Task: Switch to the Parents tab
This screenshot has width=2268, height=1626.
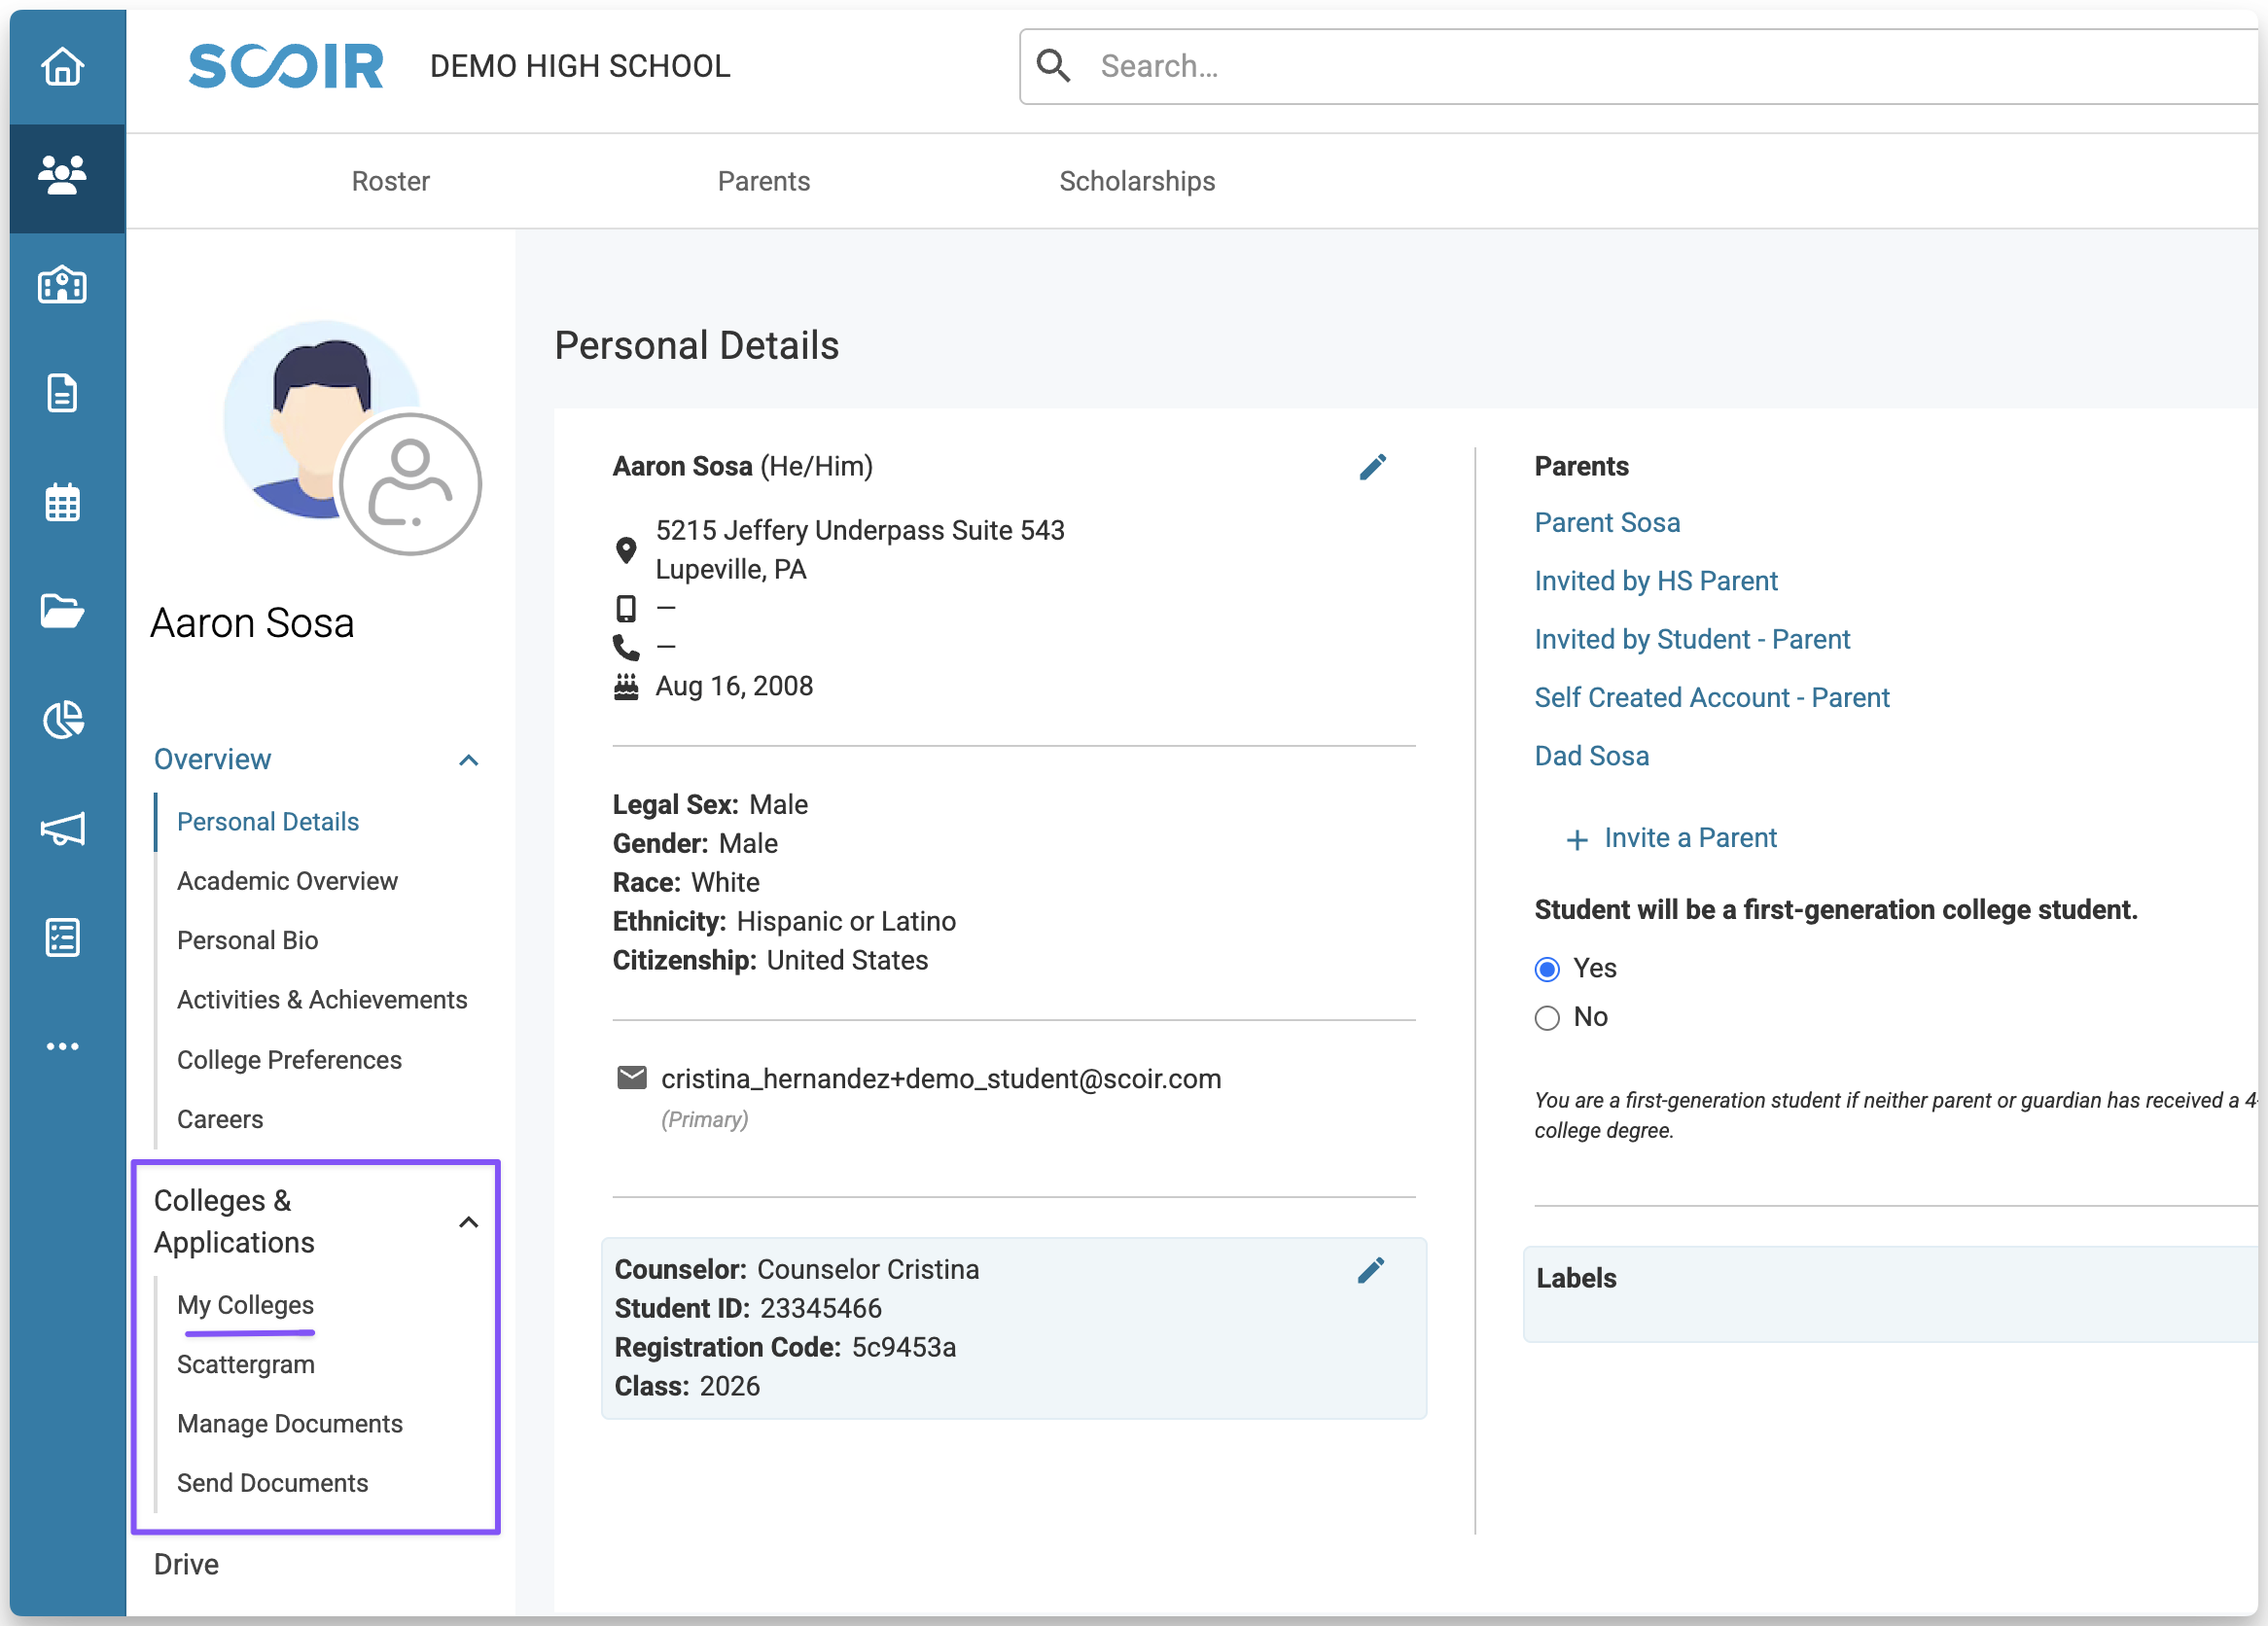Action: (x=763, y=181)
